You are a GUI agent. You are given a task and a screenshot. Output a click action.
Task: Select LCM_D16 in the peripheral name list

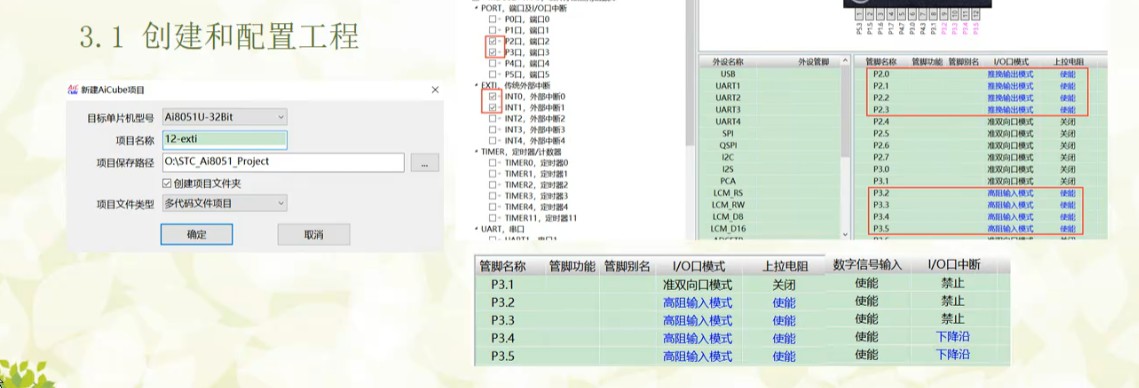pyautogui.click(x=727, y=229)
